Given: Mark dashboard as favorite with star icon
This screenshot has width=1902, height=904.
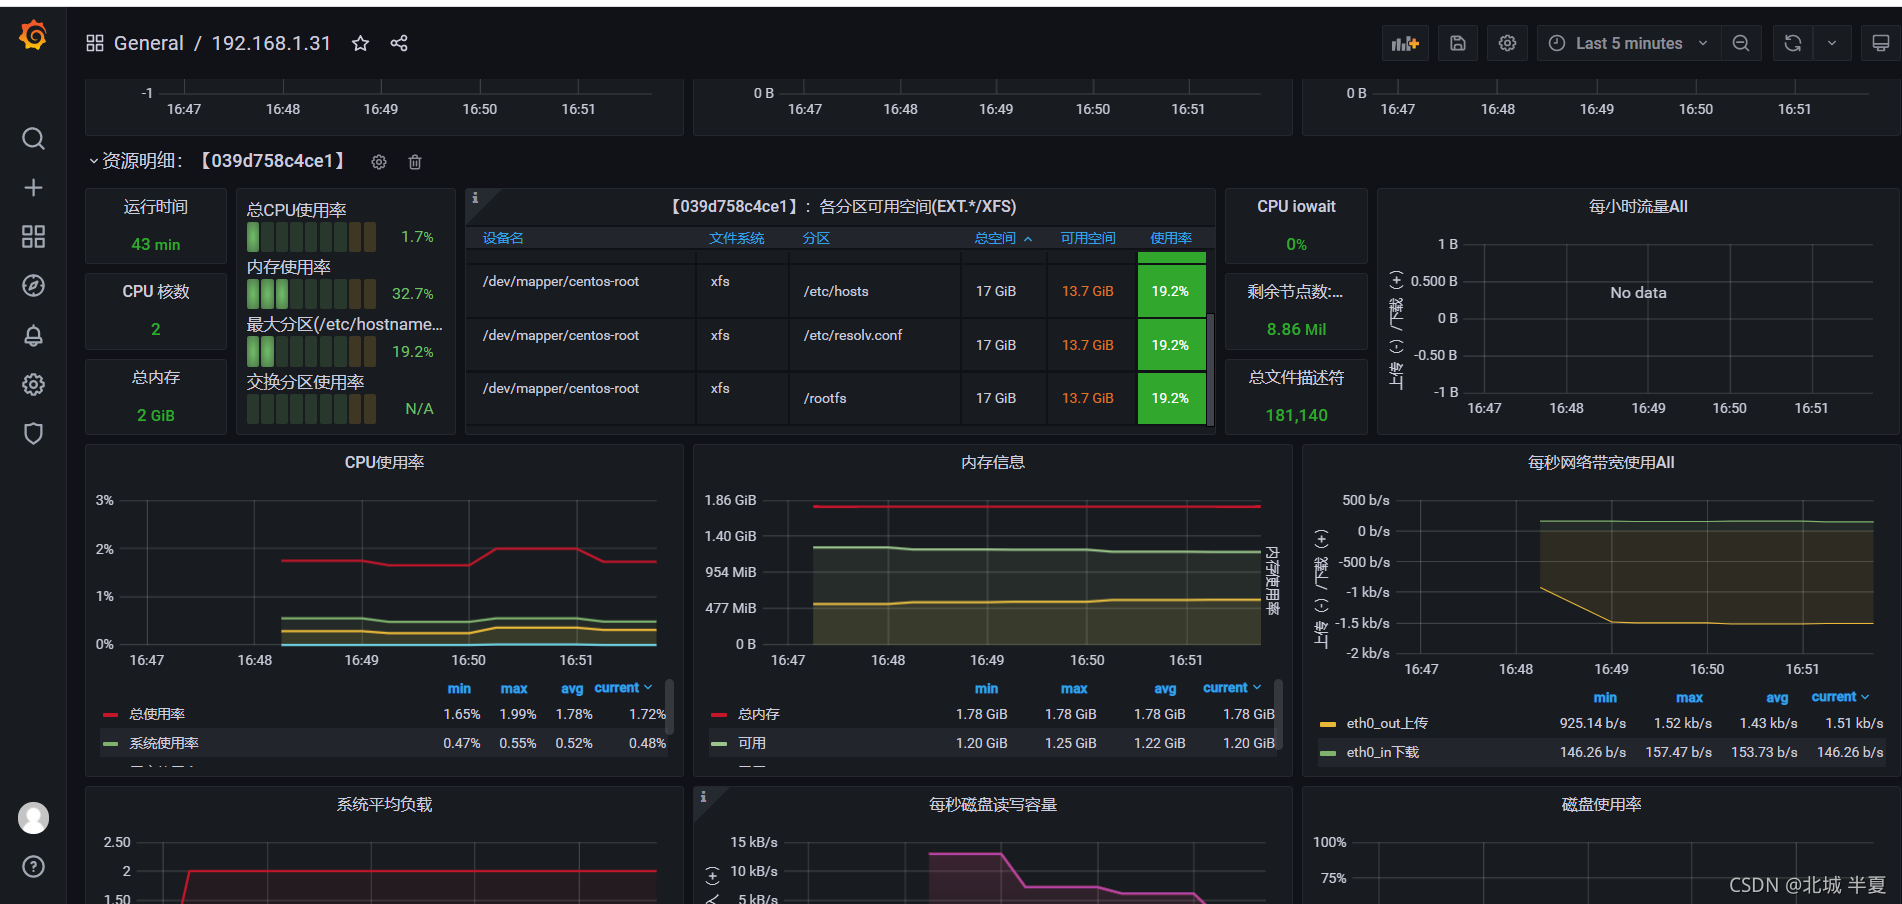Looking at the screenshot, I should tap(360, 43).
